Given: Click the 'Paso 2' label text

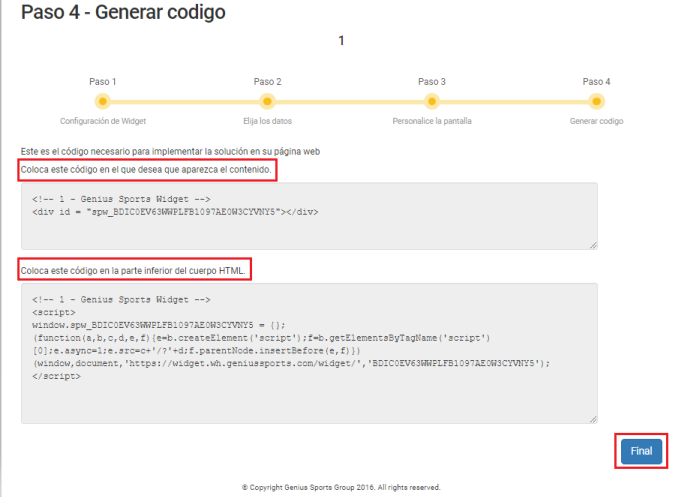Looking at the screenshot, I should [267, 81].
